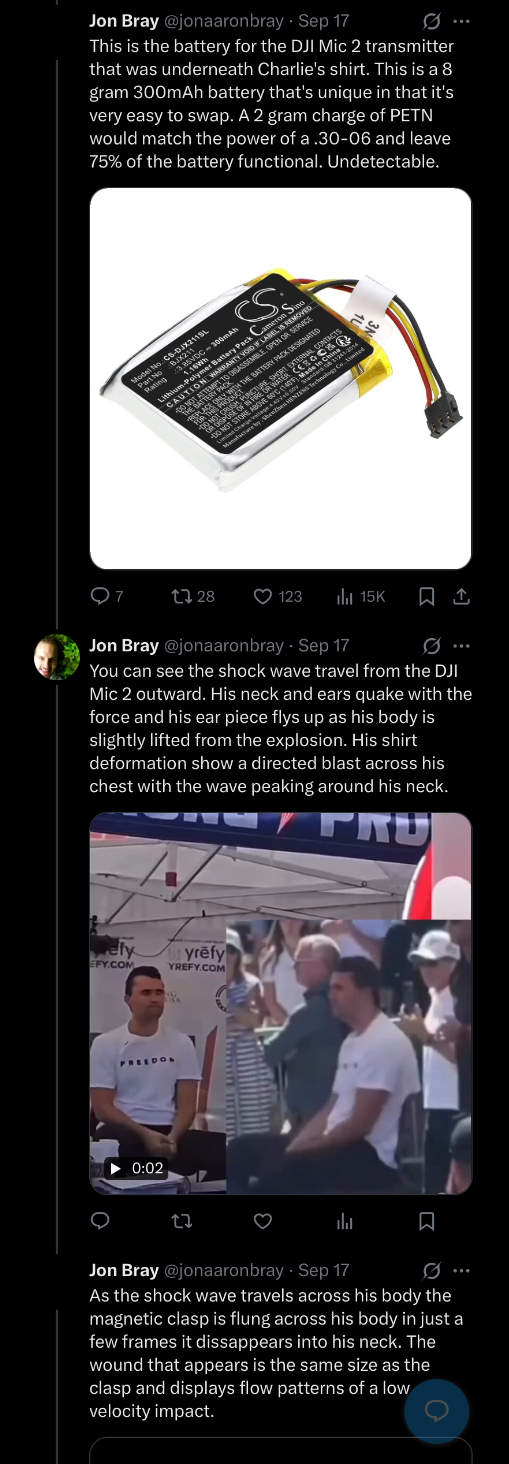Image resolution: width=509 pixels, height=1464 pixels.
Task: Share the battery tweet via share icon
Action: click(461, 596)
